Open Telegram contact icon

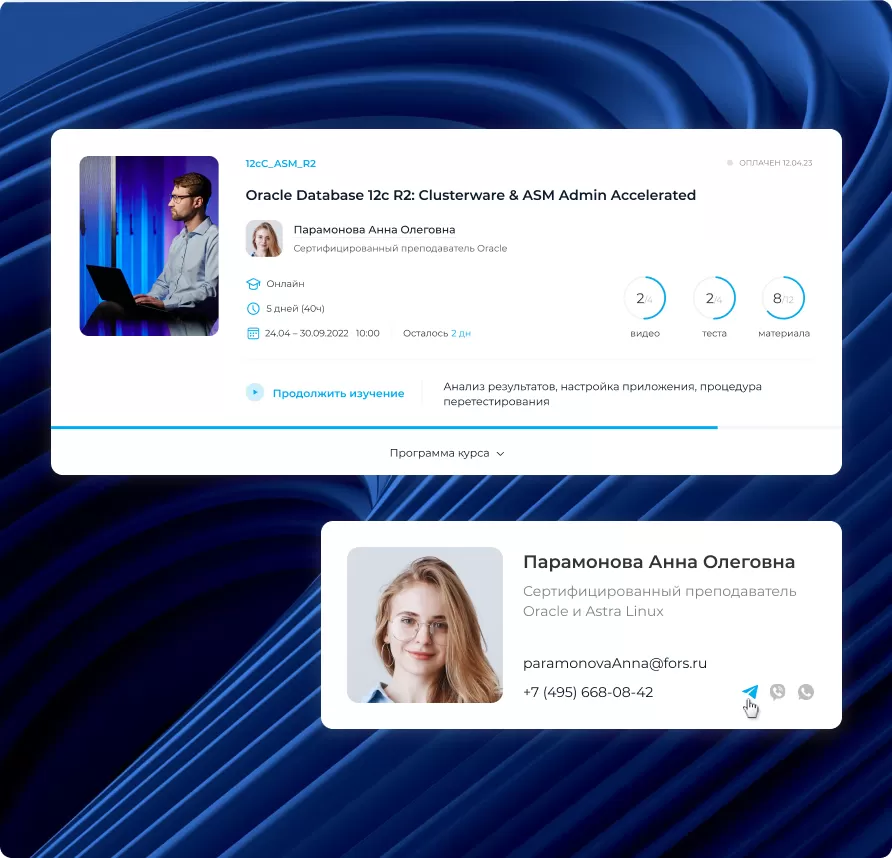click(750, 691)
